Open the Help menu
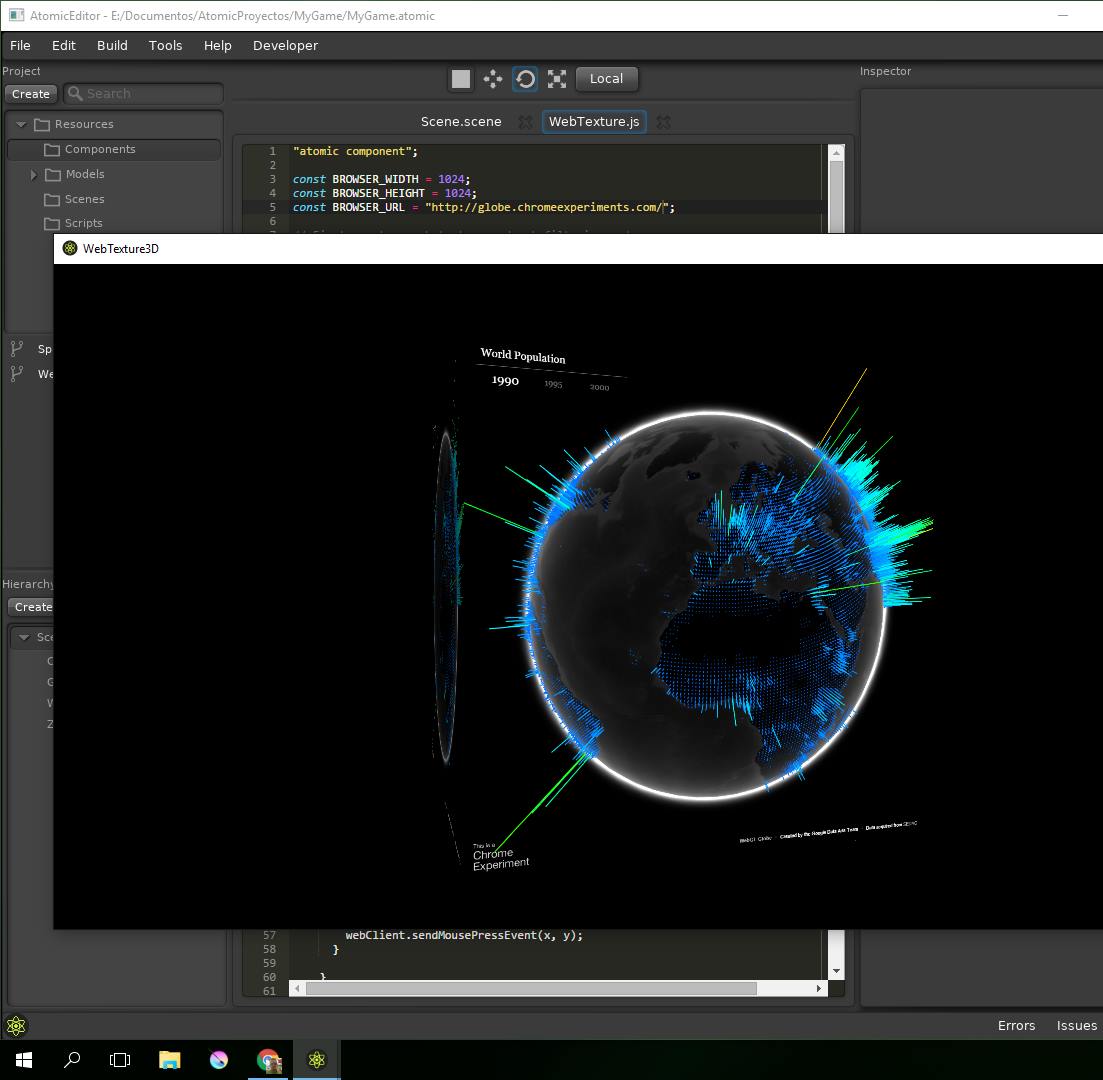The image size is (1103, 1080). coord(217,46)
